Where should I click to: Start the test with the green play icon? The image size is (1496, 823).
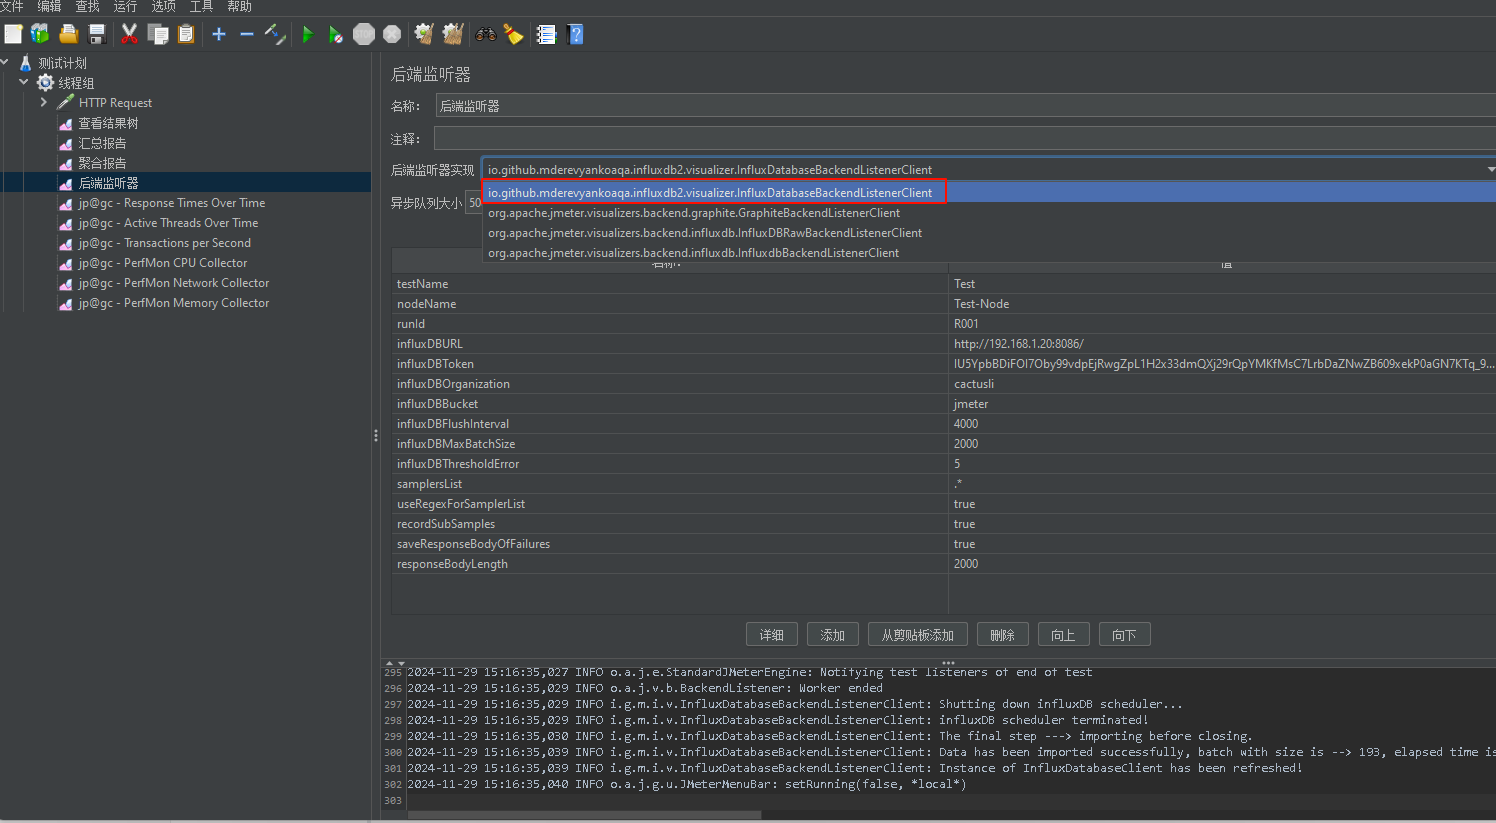coord(308,34)
